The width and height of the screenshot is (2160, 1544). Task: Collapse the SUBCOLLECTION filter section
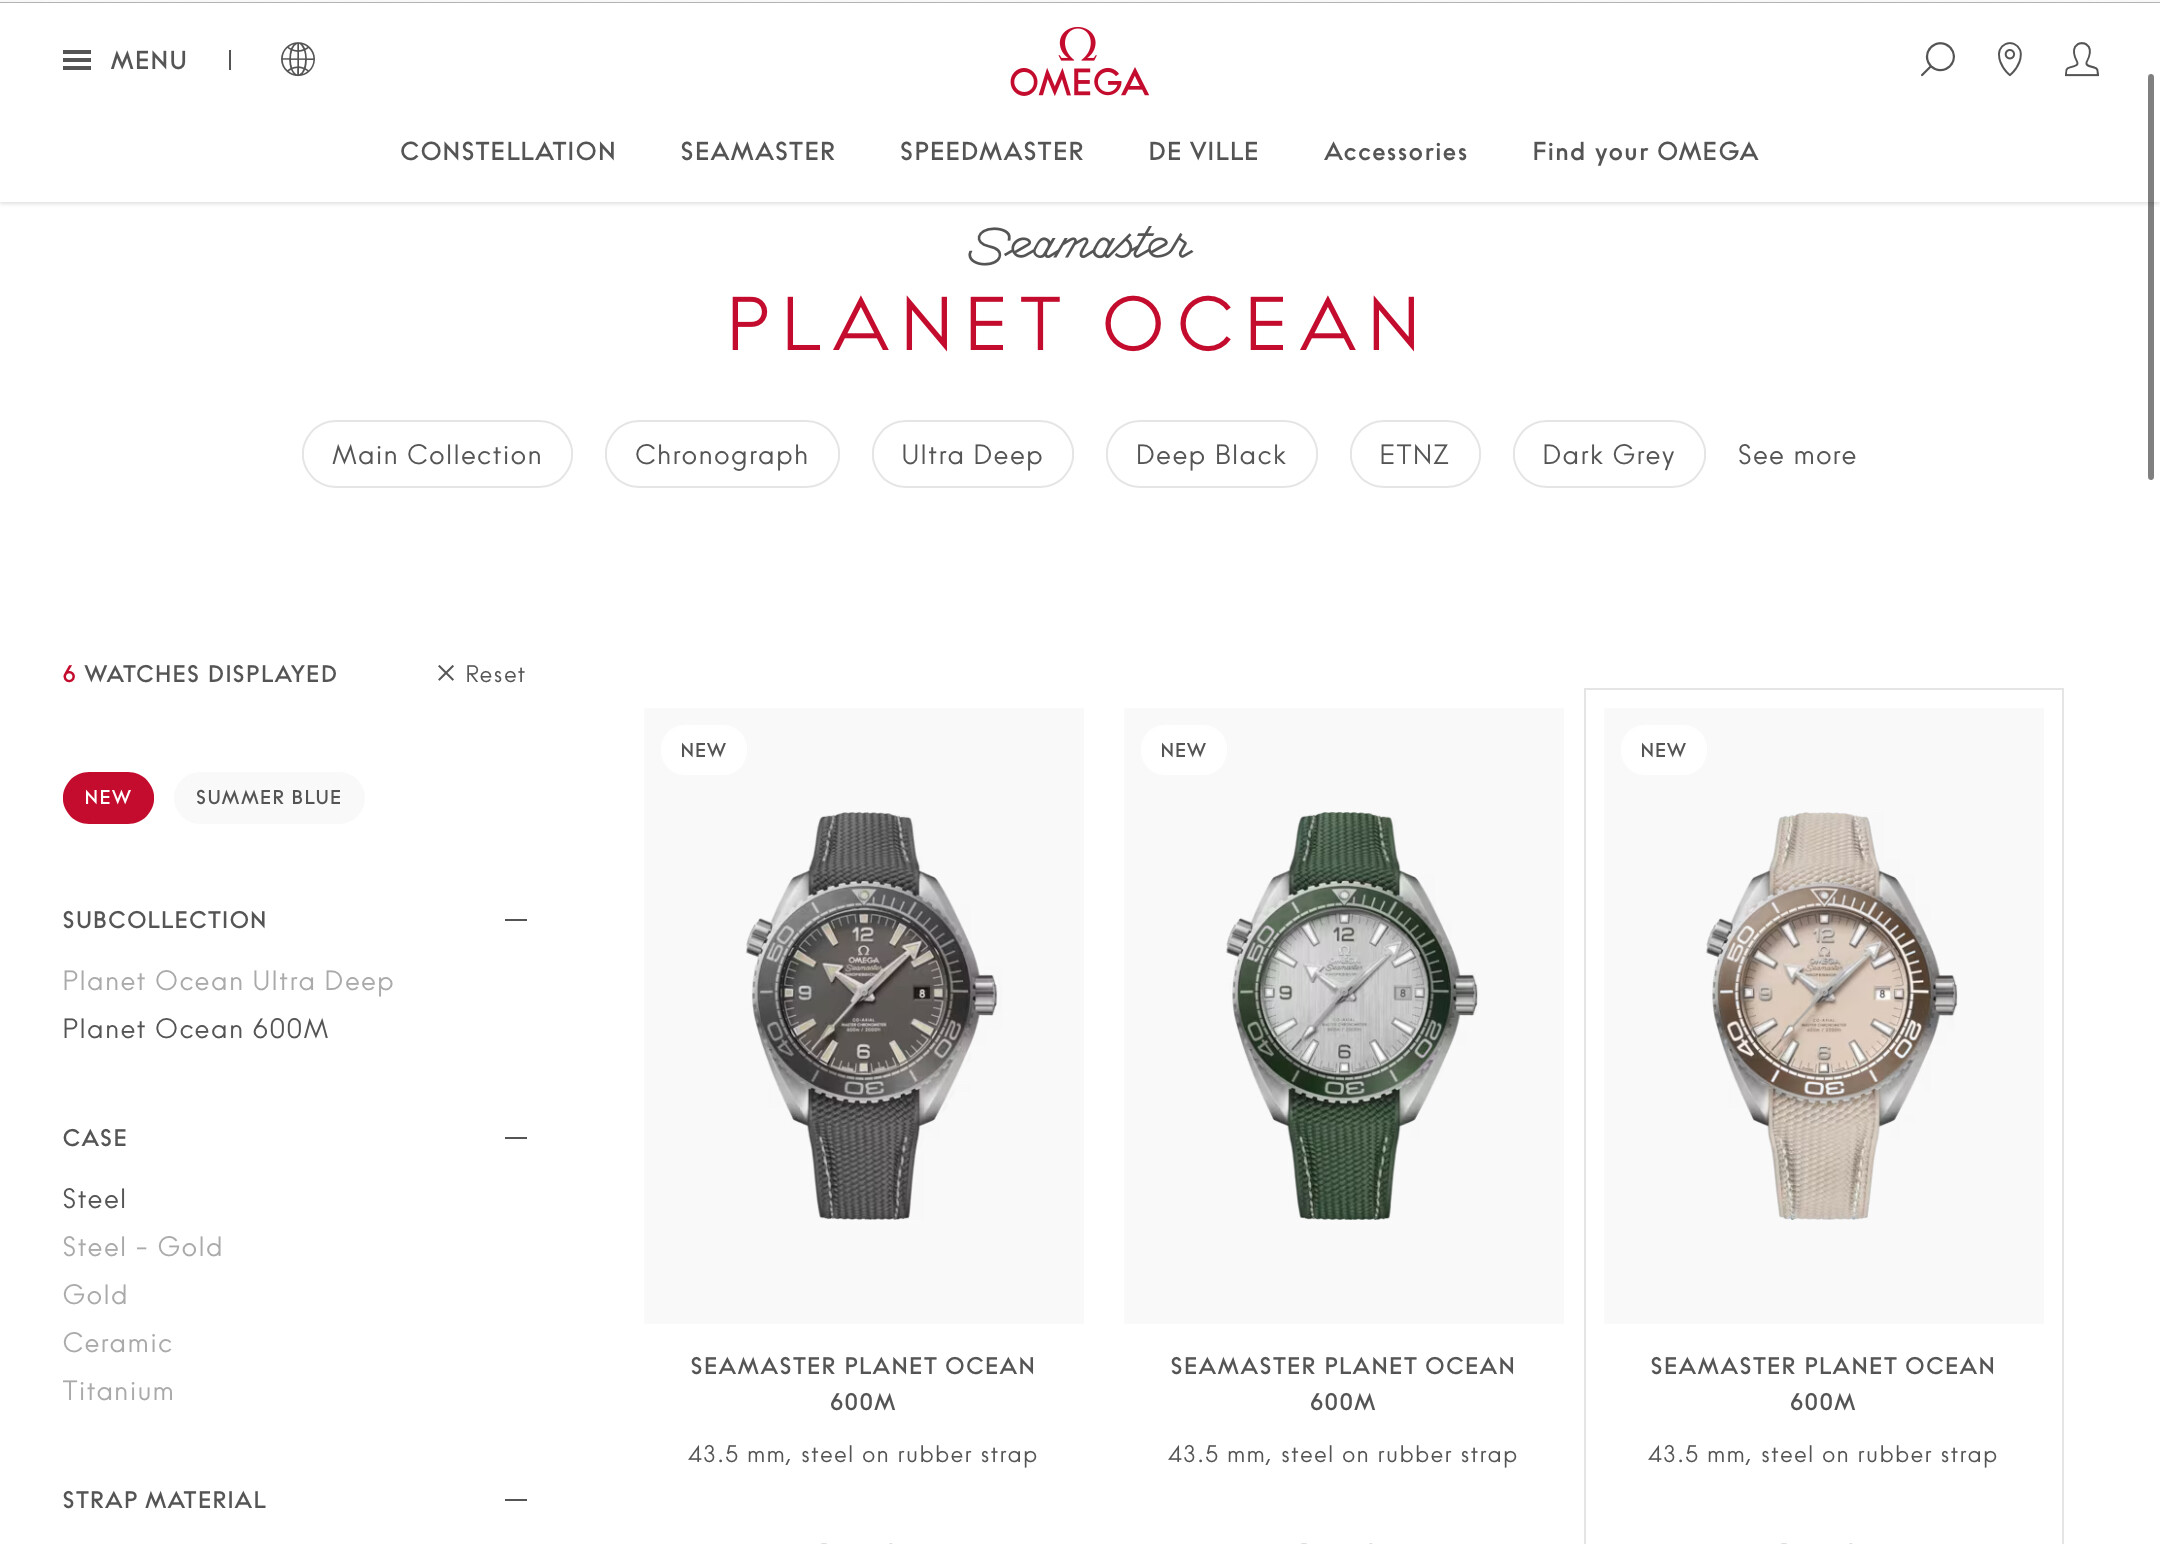[516, 919]
